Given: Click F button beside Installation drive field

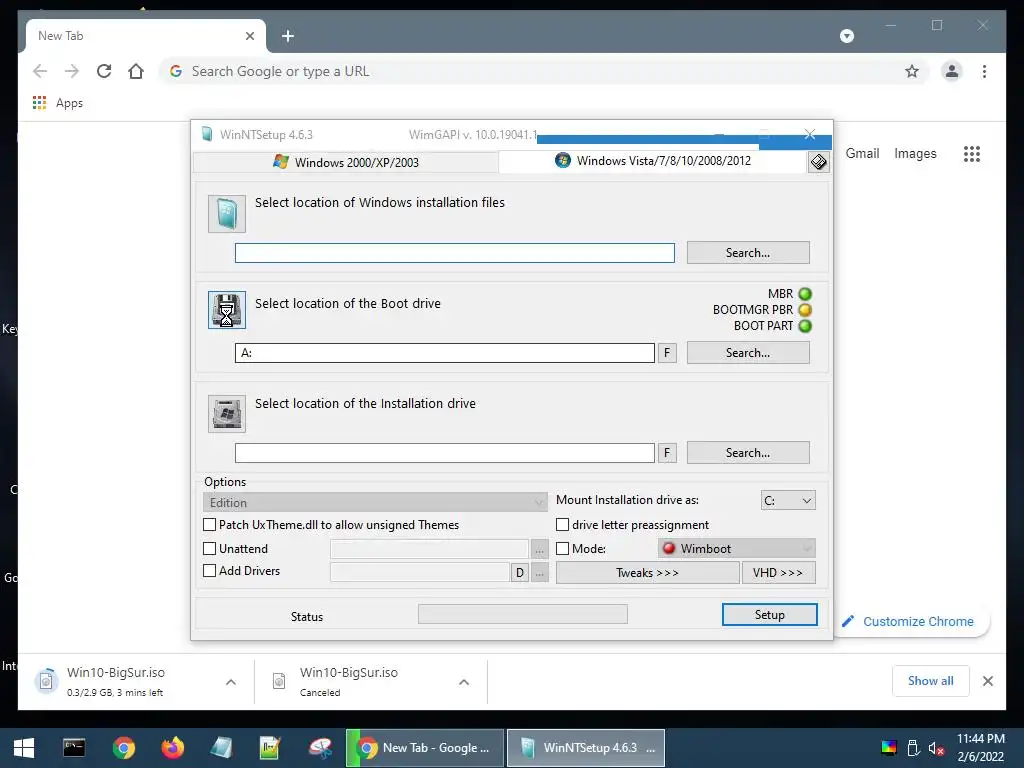Looking at the screenshot, I should tap(667, 453).
